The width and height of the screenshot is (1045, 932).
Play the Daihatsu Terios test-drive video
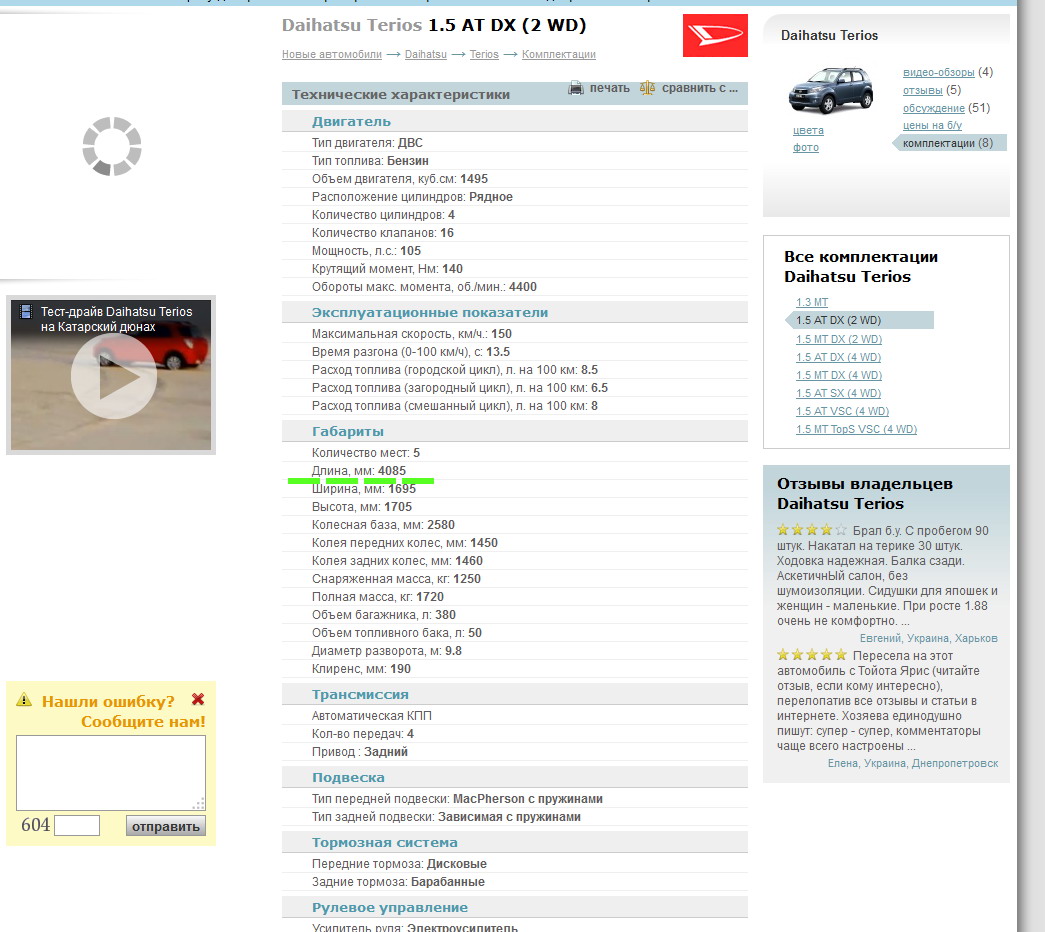pyautogui.click(x=113, y=376)
